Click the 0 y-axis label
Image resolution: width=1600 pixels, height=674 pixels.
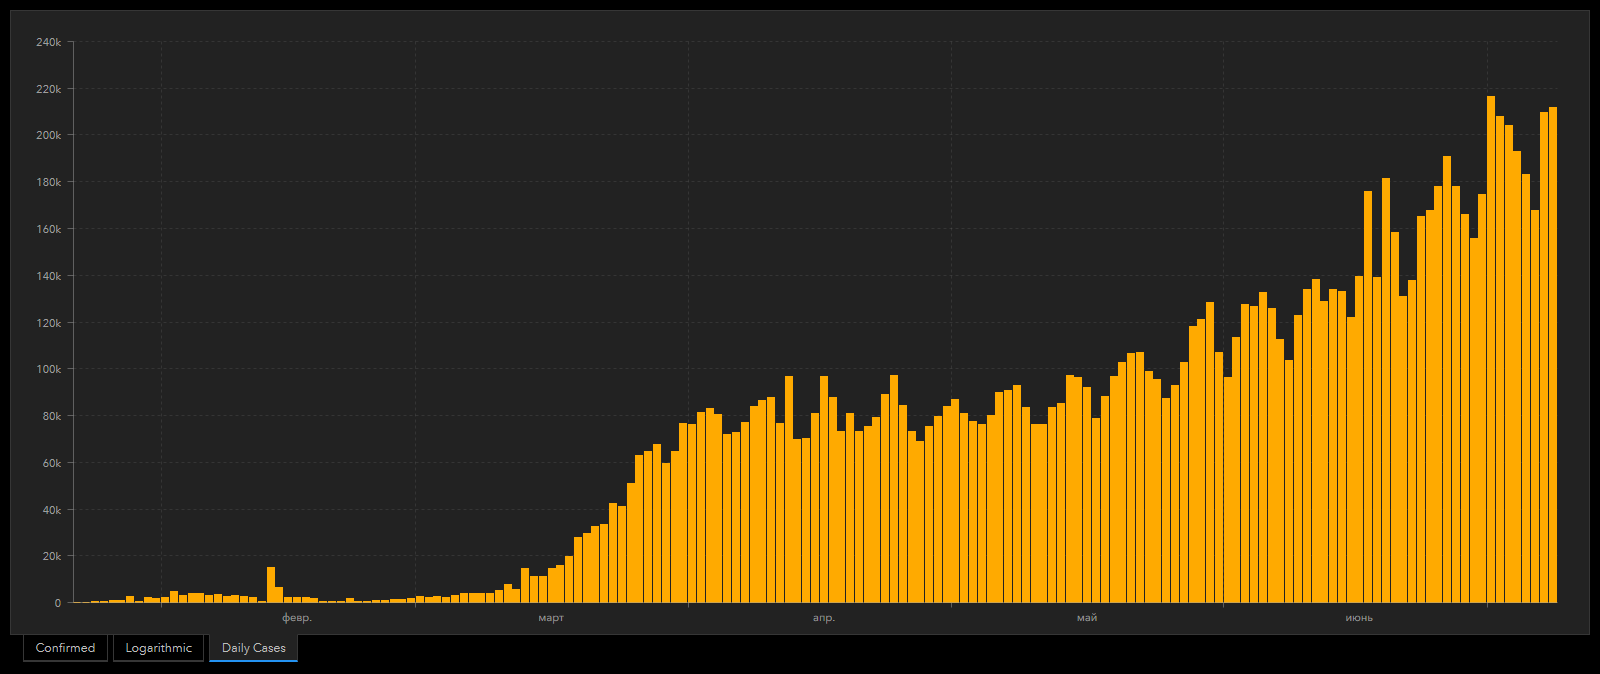point(58,603)
